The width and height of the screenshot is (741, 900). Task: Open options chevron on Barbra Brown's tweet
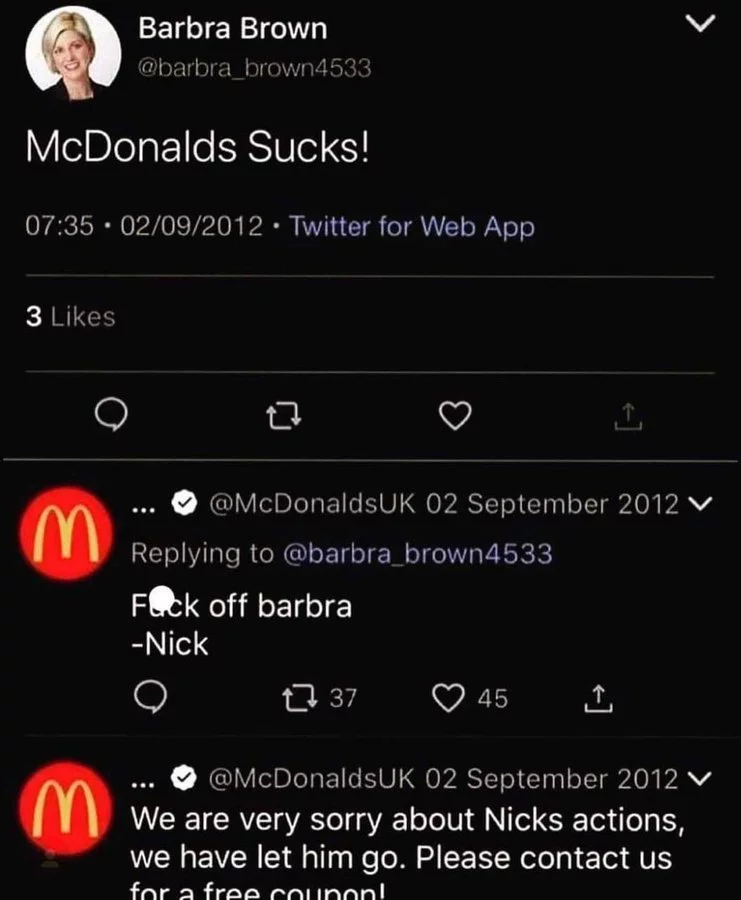(701, 24)
